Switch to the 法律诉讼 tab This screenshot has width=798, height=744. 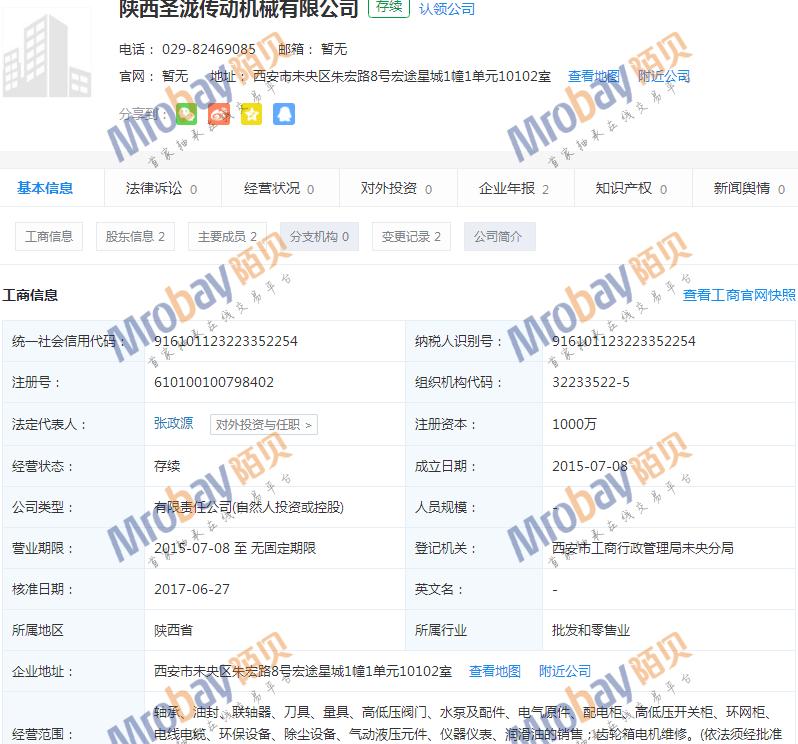pos(160,188)
